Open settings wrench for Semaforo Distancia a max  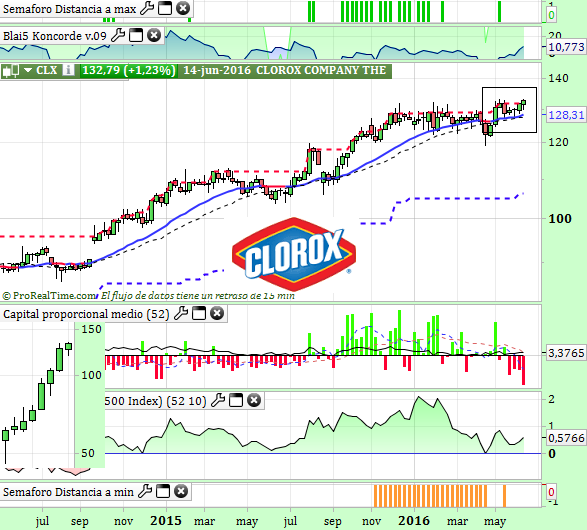tap(147, 8)
